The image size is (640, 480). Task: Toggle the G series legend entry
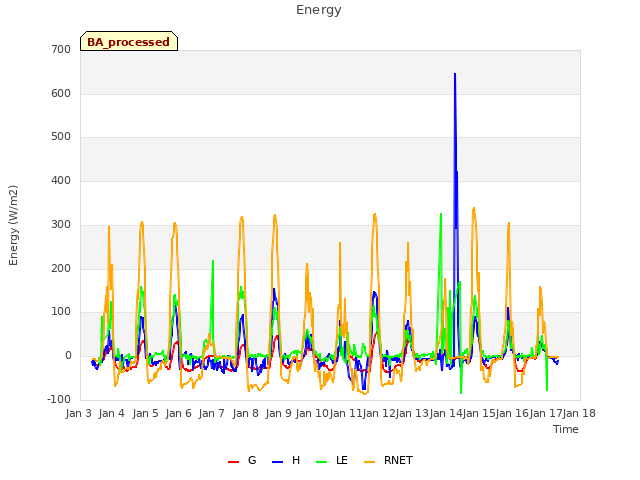pyautogui.click(x=242, y=461)
